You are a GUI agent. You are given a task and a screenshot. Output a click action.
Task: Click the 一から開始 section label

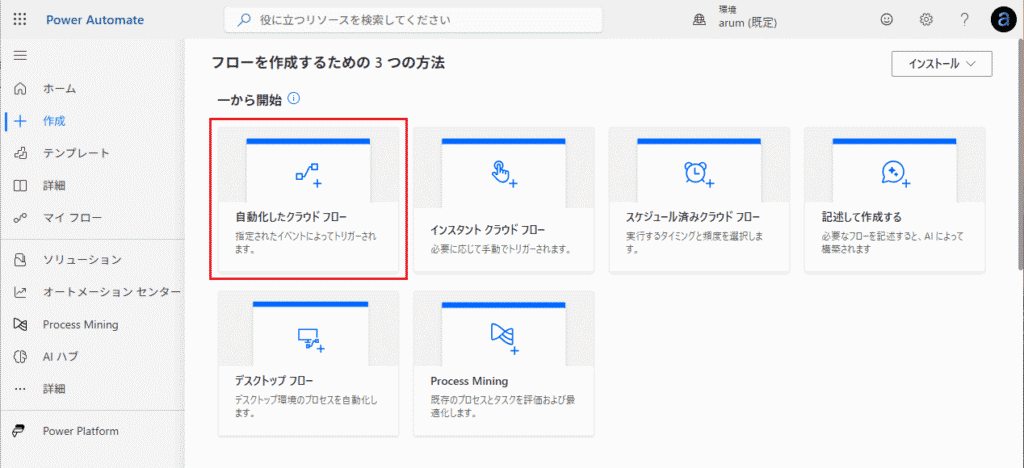tap(250, 100)
